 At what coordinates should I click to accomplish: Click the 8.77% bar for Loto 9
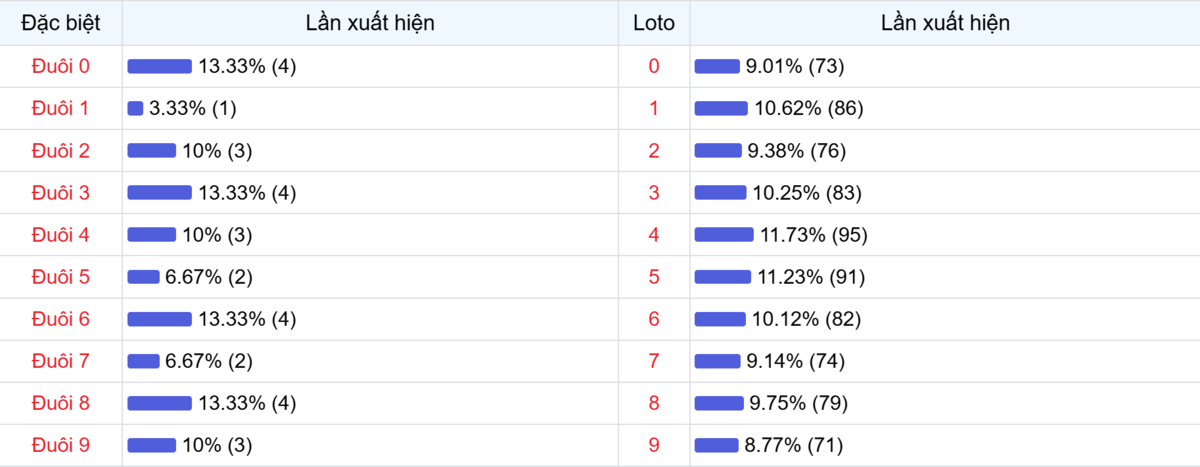[x=716, y=445]
